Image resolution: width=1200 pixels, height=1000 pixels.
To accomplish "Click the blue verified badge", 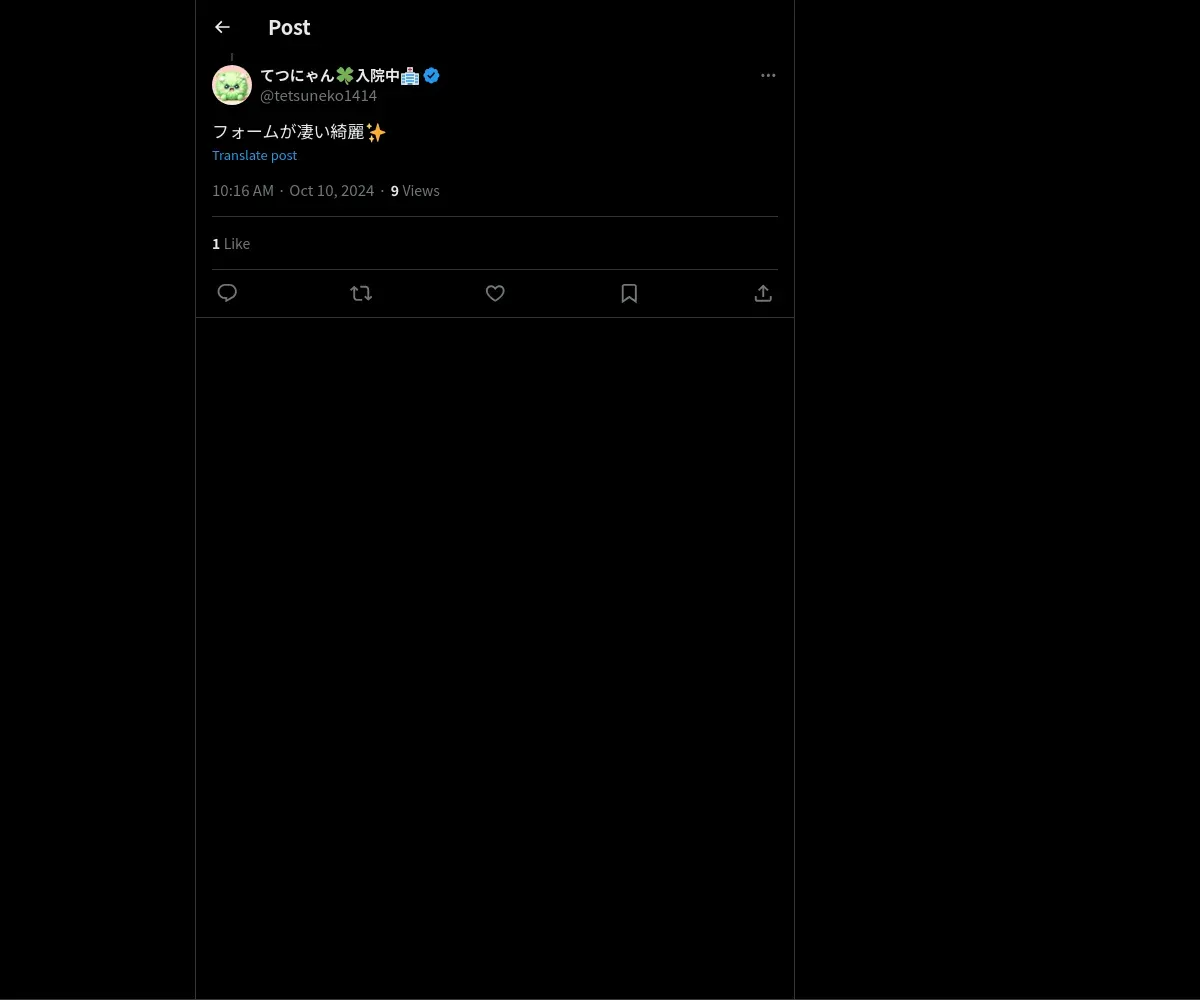I will click(x=431, y=75).
